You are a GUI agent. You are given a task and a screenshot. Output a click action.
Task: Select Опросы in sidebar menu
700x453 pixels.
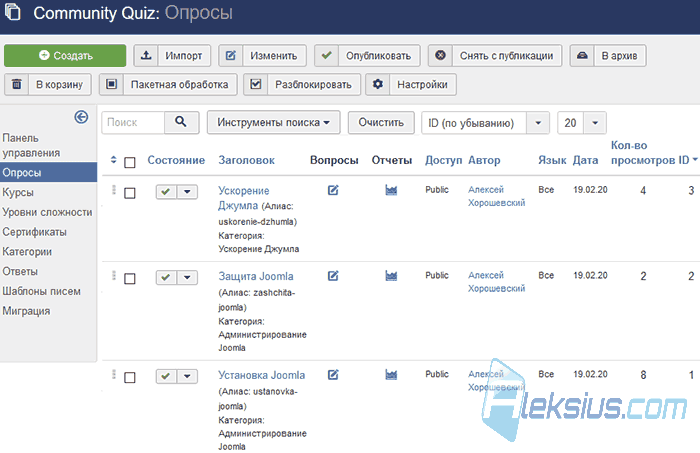coord(48,172)
